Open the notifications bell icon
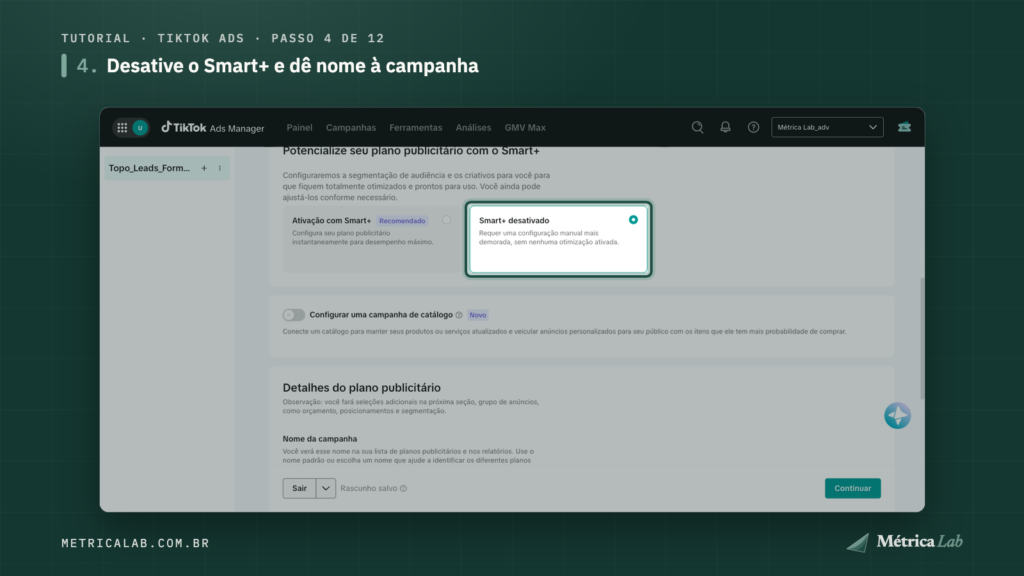Image resolution: width=1024 pixels, height=576 pixels. coord(726,127)
